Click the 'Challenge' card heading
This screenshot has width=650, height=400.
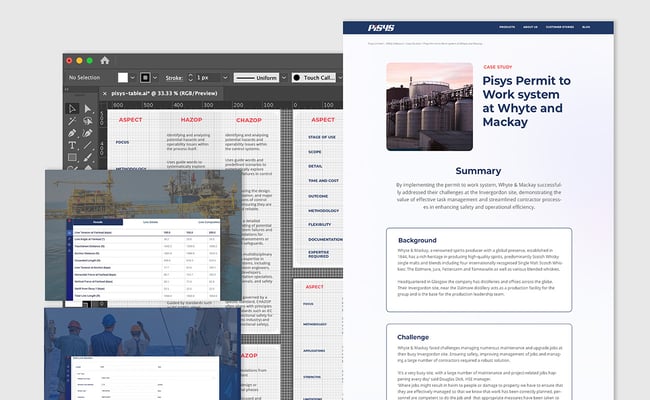tap(413, 337)
